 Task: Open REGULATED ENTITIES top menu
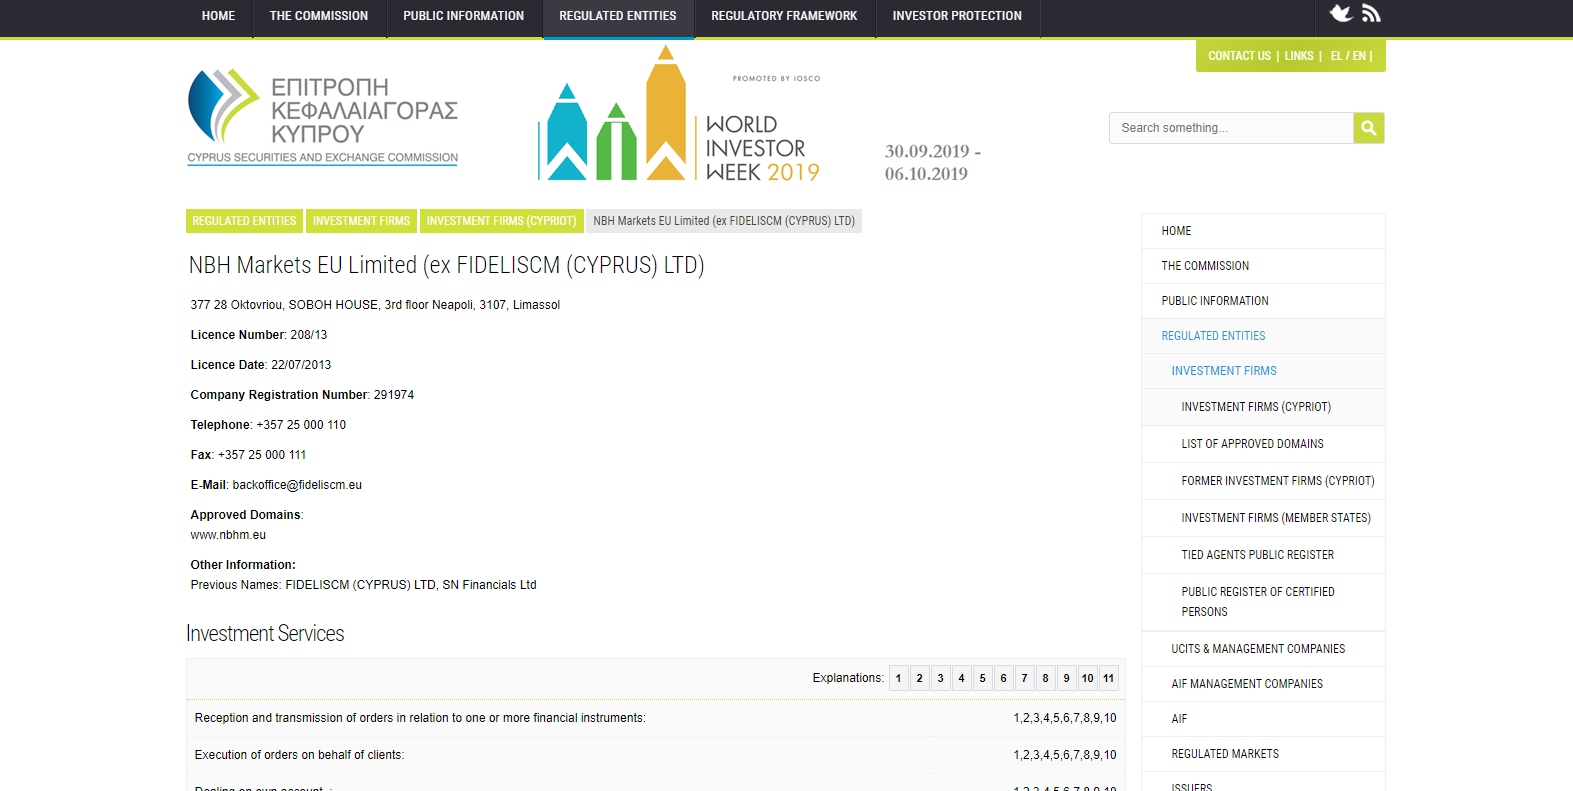tap(618, 16)
